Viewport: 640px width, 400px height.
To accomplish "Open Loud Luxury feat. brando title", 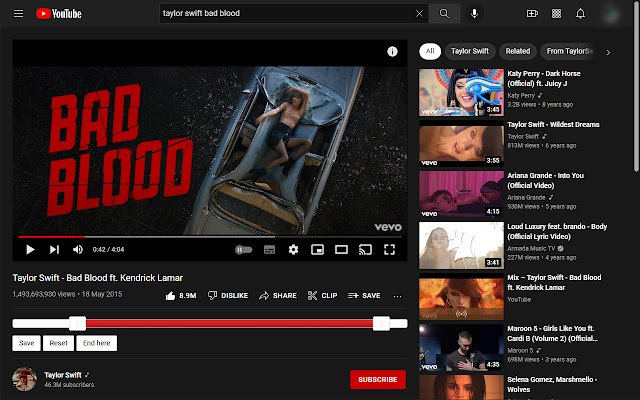I will [557, 231].
